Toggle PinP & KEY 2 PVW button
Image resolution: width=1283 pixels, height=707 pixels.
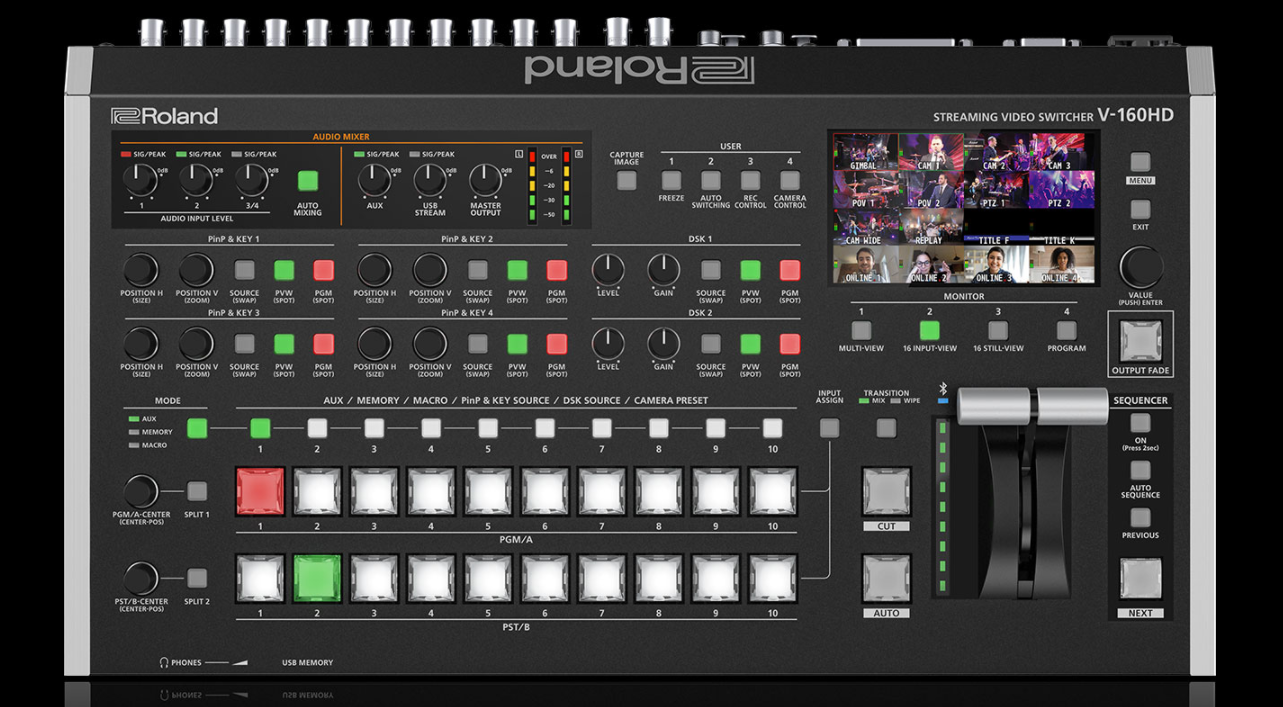click(517, 270)
